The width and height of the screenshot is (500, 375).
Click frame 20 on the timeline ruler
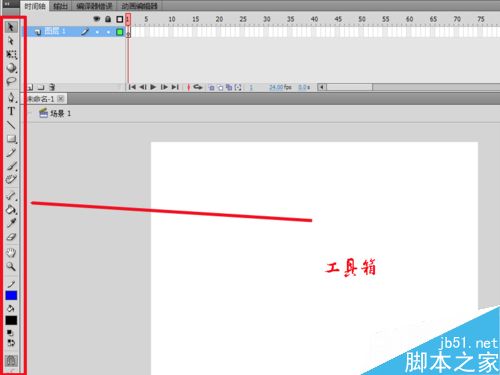tap(219, 19)
